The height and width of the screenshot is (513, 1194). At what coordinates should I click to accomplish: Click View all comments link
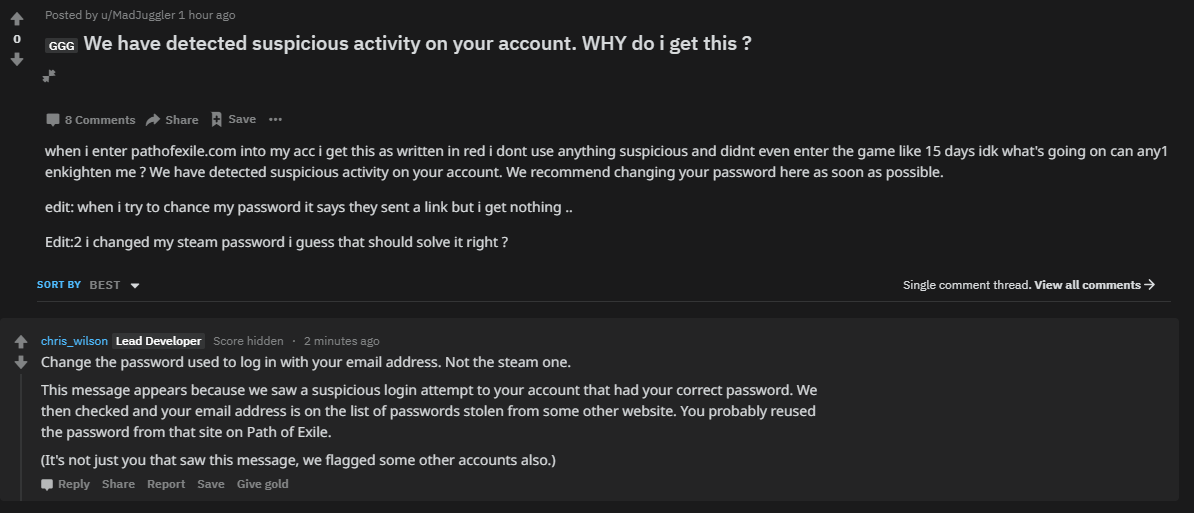[1094, 285]
